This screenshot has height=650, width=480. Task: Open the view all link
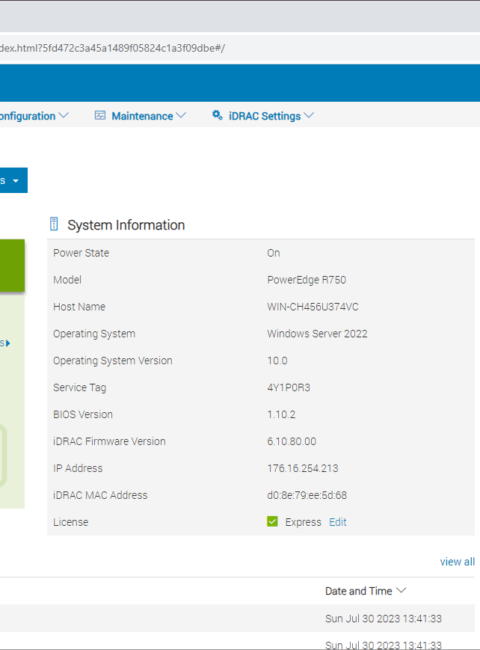point(457,562)
